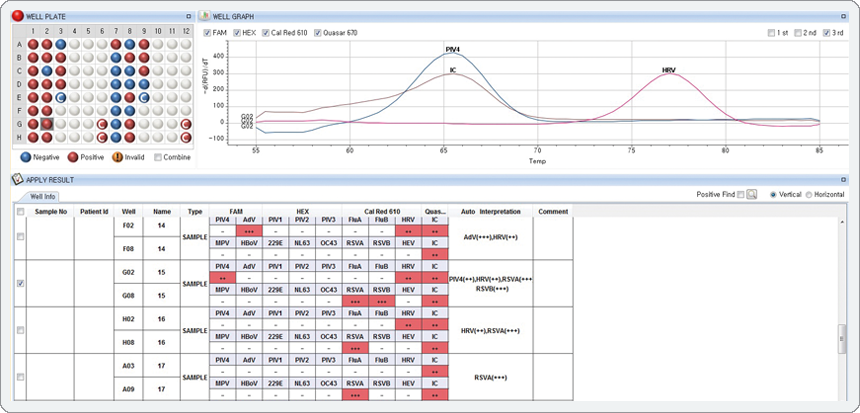Uncheck the FAM channel checkbox
This screenshot has width=860, height=413.
tap(207, 33)
